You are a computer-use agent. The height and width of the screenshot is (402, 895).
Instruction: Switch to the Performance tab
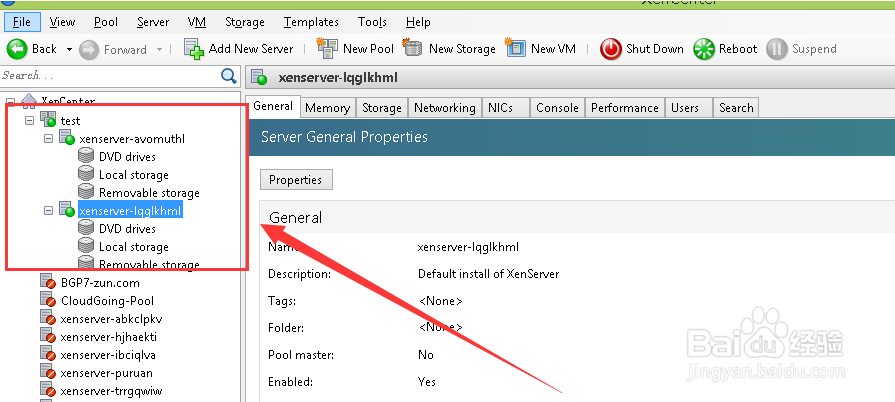[624, 108]
